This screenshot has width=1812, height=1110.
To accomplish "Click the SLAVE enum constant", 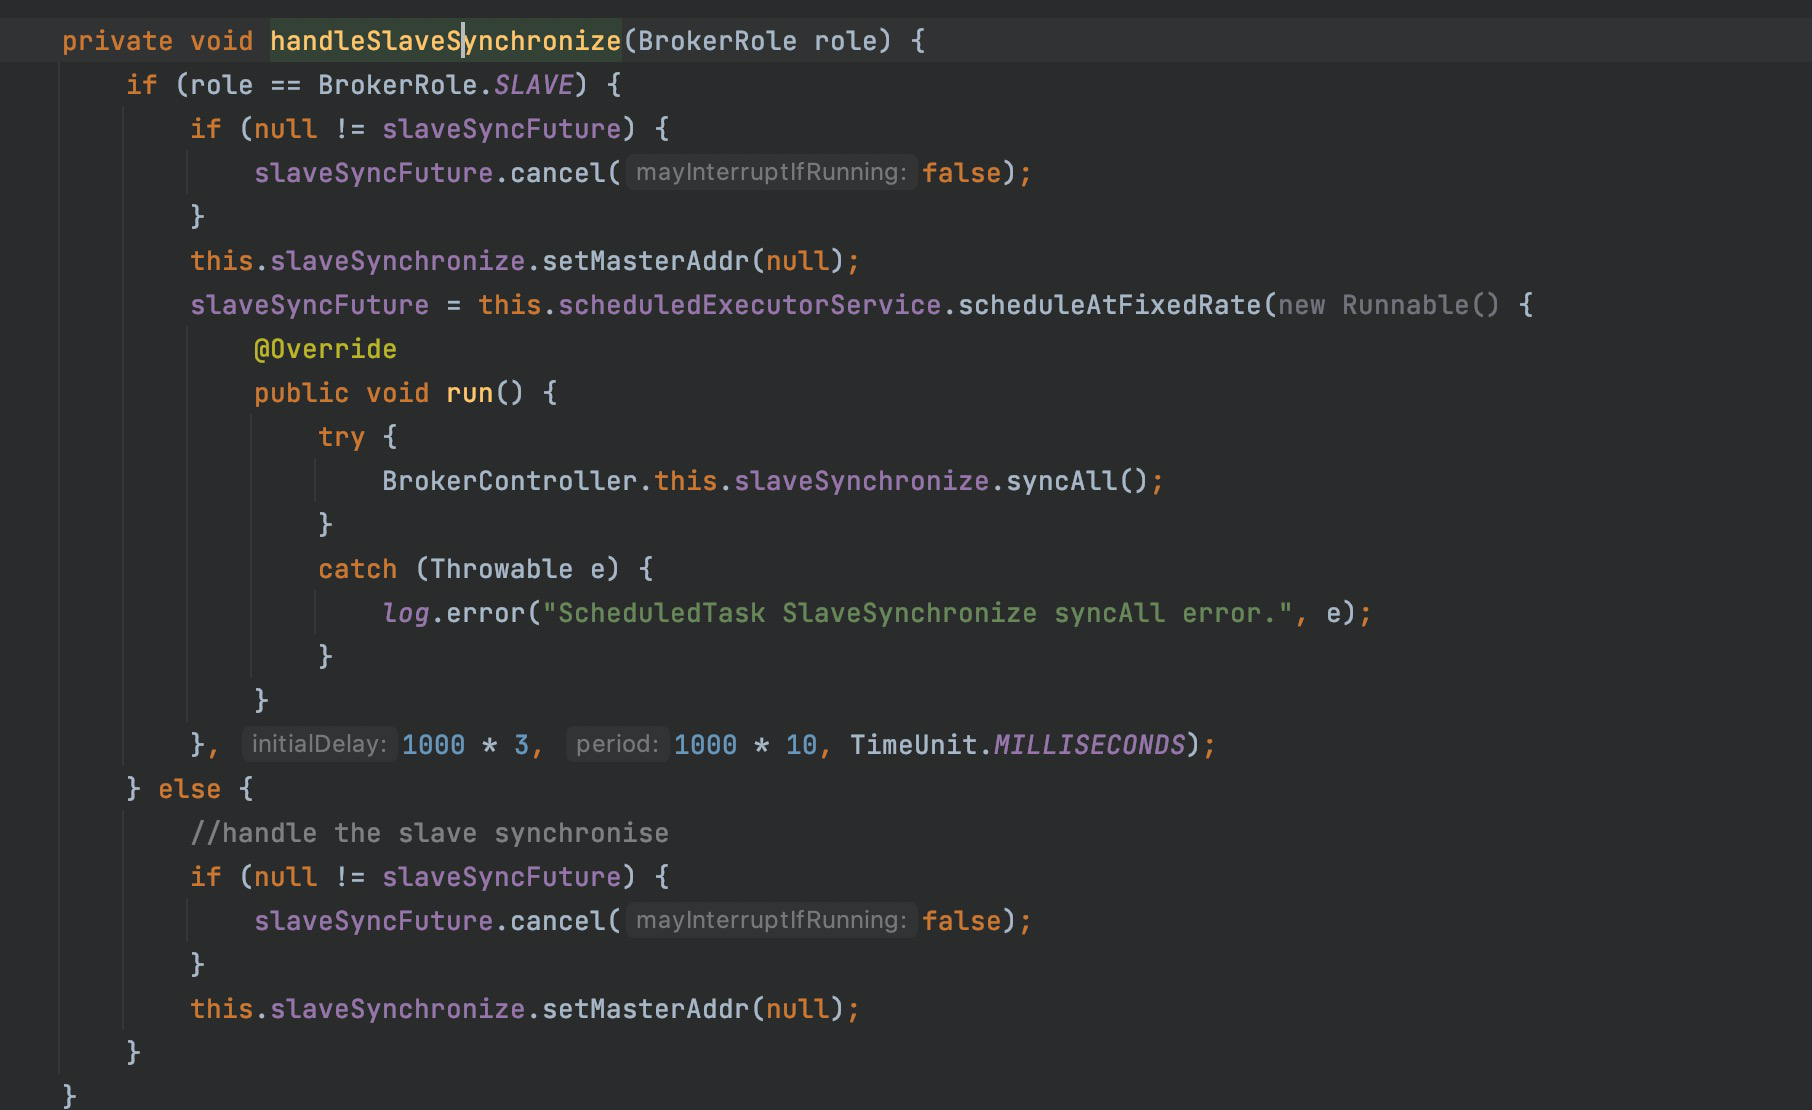I will [x=533, y=85].
